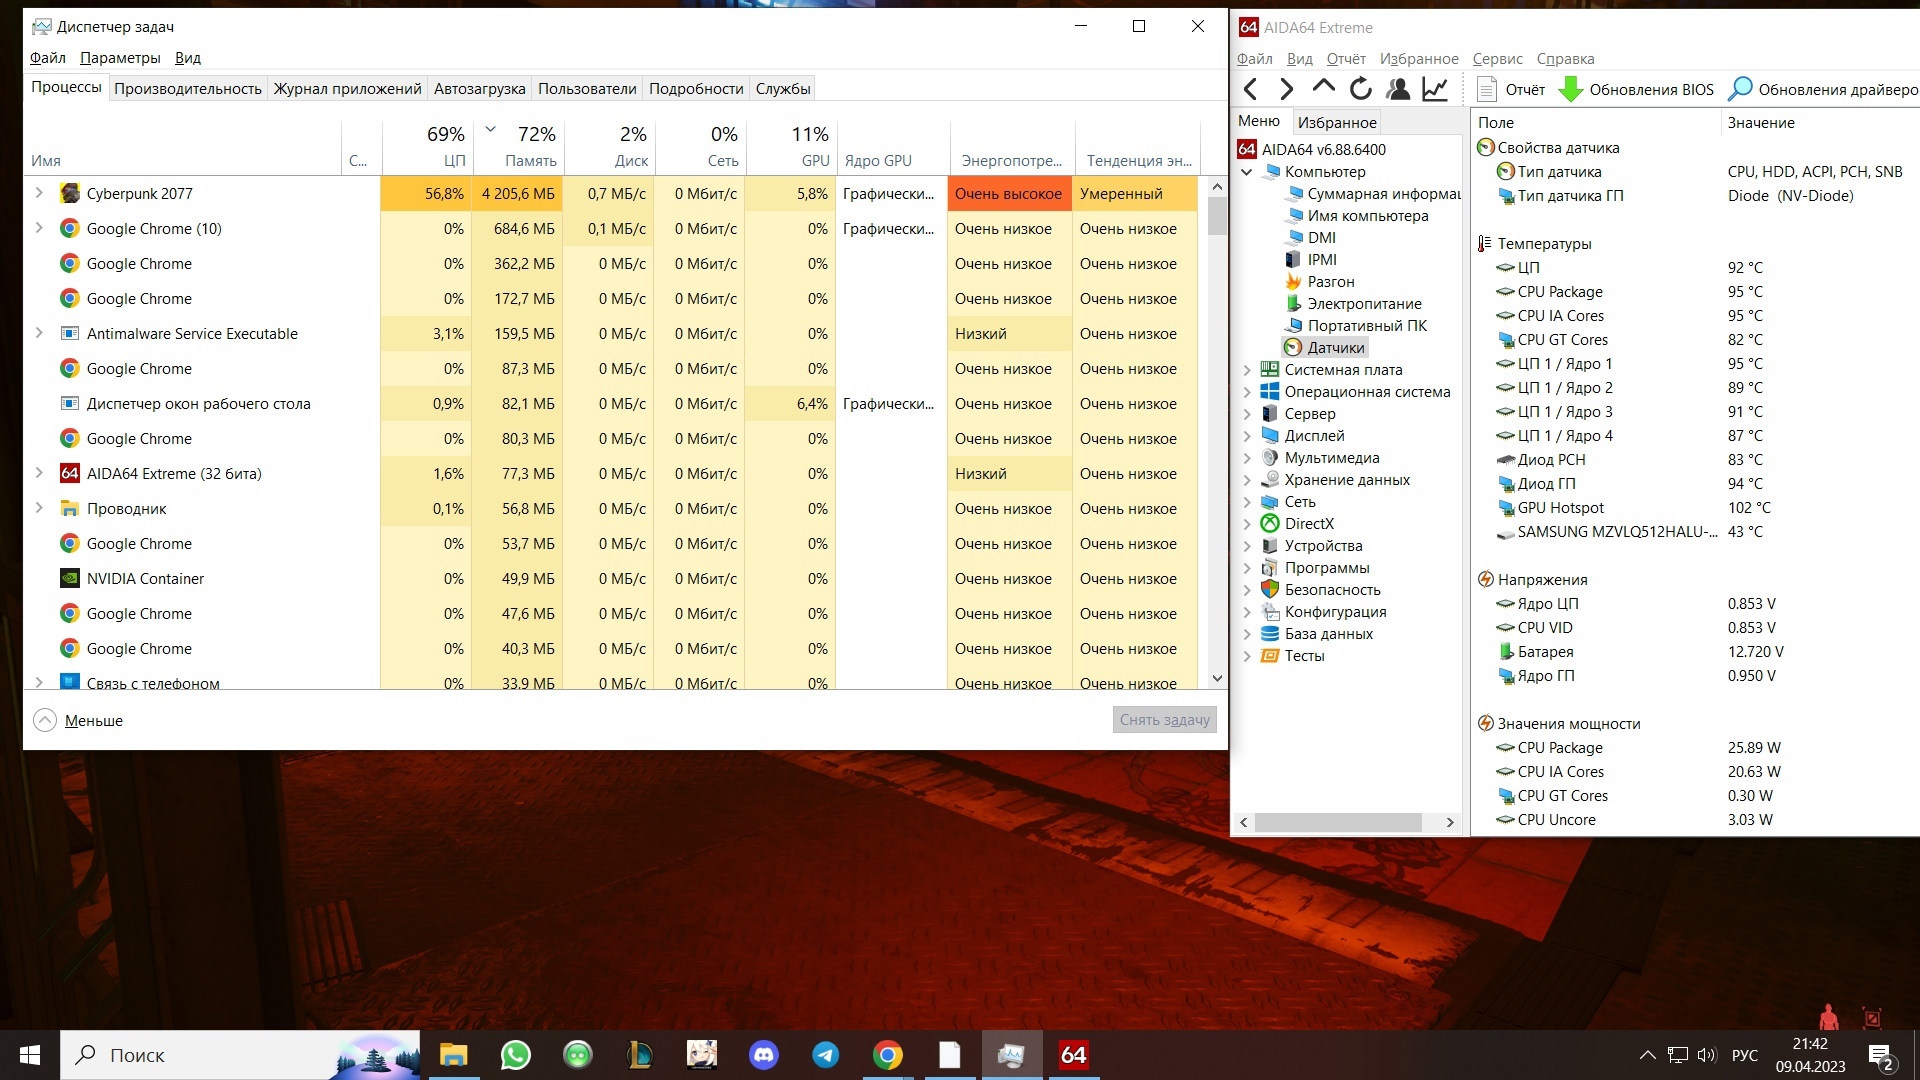The width and height of the screenshot is (1920, 1080).
Task: Open AIDA64 graph chart toolbar icon
Action: 1435,89
